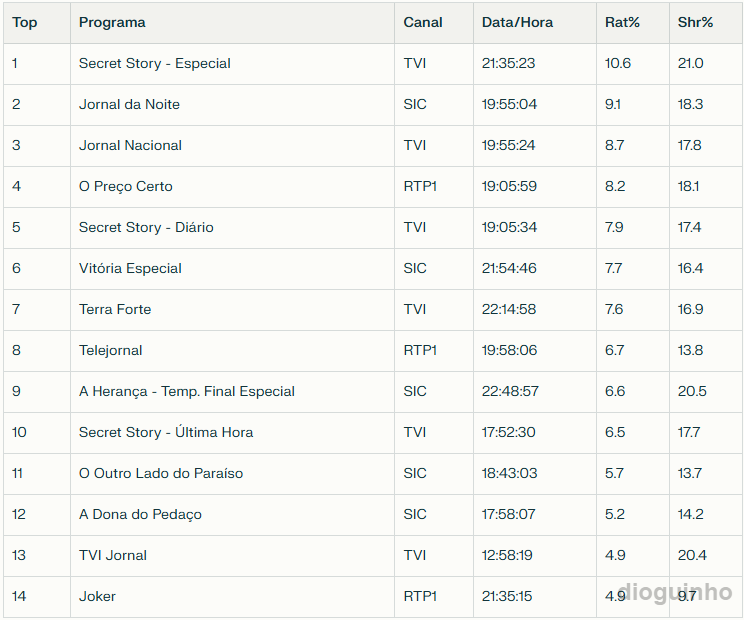Click the Terra Forte program cell
Viewport: 744px width, 620px height.
pyautogui.click(x=115, y=309)
